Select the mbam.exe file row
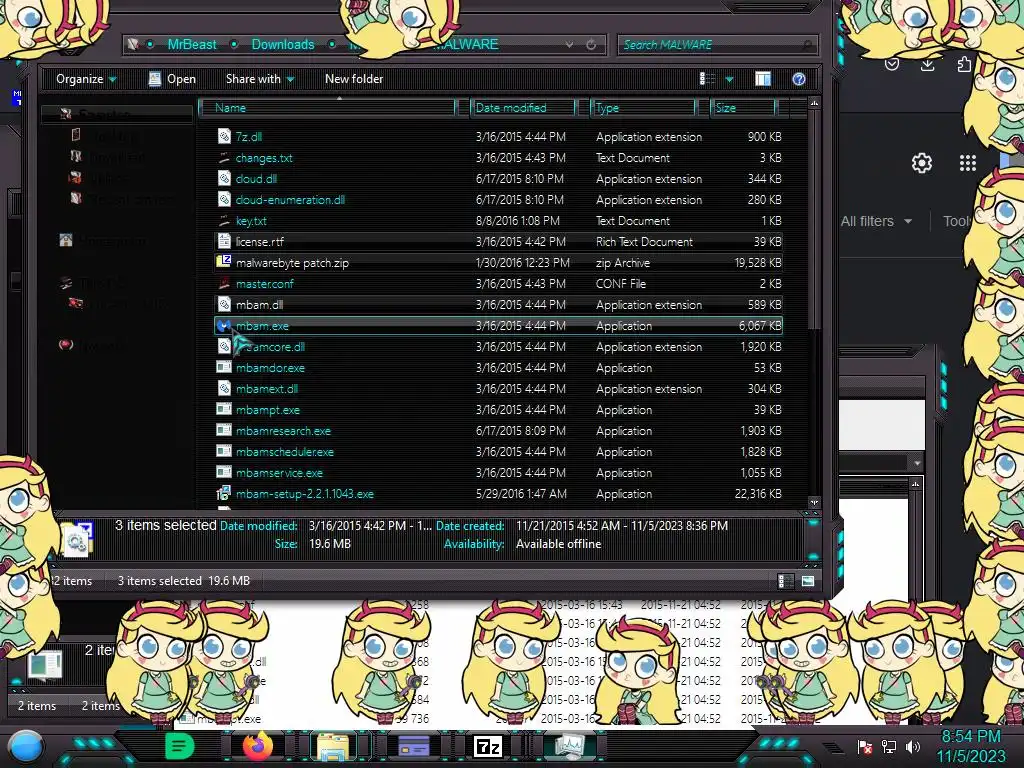This screenshot has width=1024, height=768. coord(498,325)
